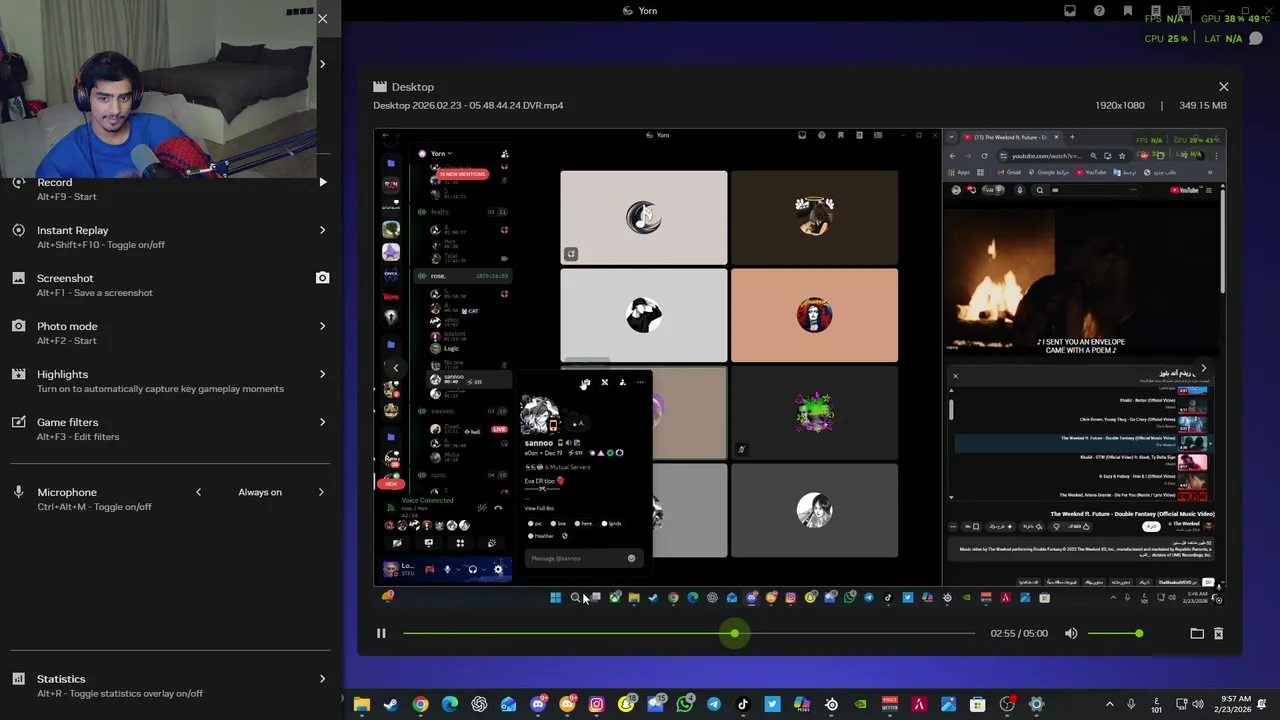Open the inbox icon in the Yorn title bar
This screenshot has height=720, width=1280.
(1070, 11)
